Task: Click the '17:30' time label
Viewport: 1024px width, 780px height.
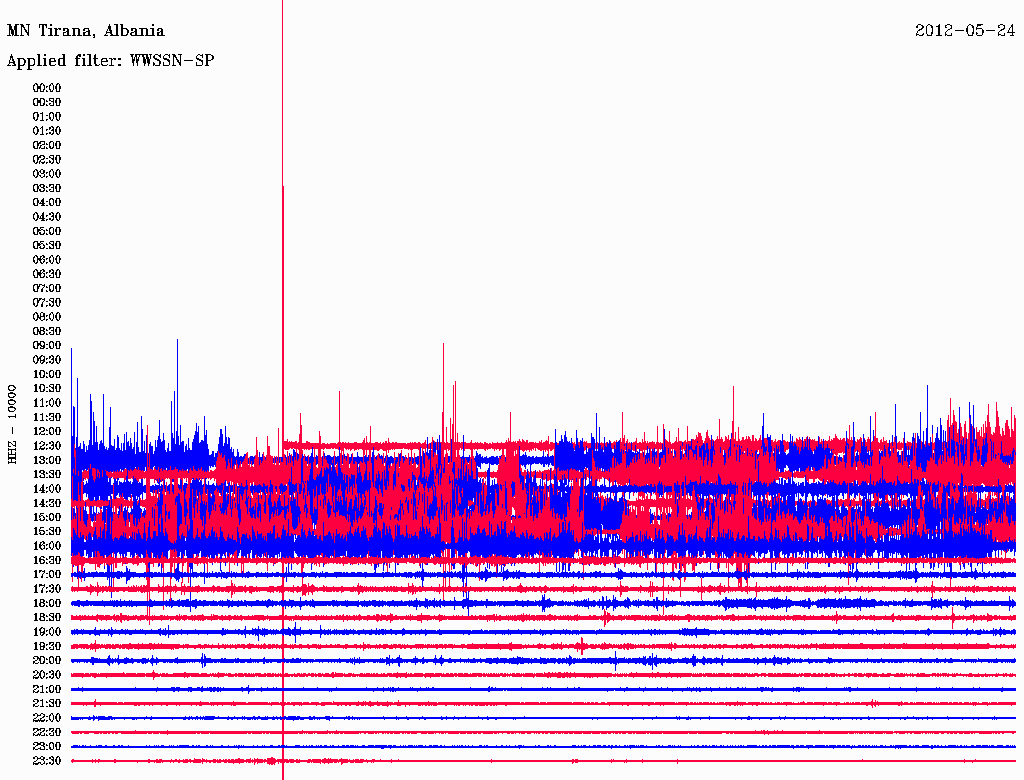Action: point(47,589)
